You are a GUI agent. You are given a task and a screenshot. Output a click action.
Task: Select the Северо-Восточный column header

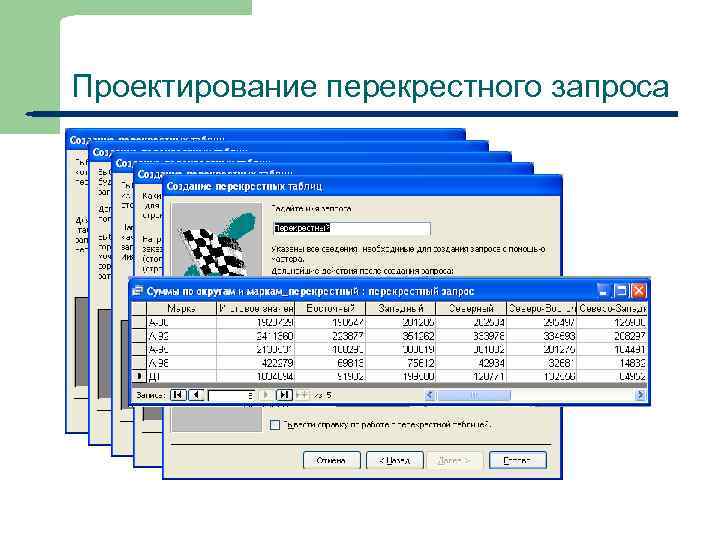(x=542, y=308)
